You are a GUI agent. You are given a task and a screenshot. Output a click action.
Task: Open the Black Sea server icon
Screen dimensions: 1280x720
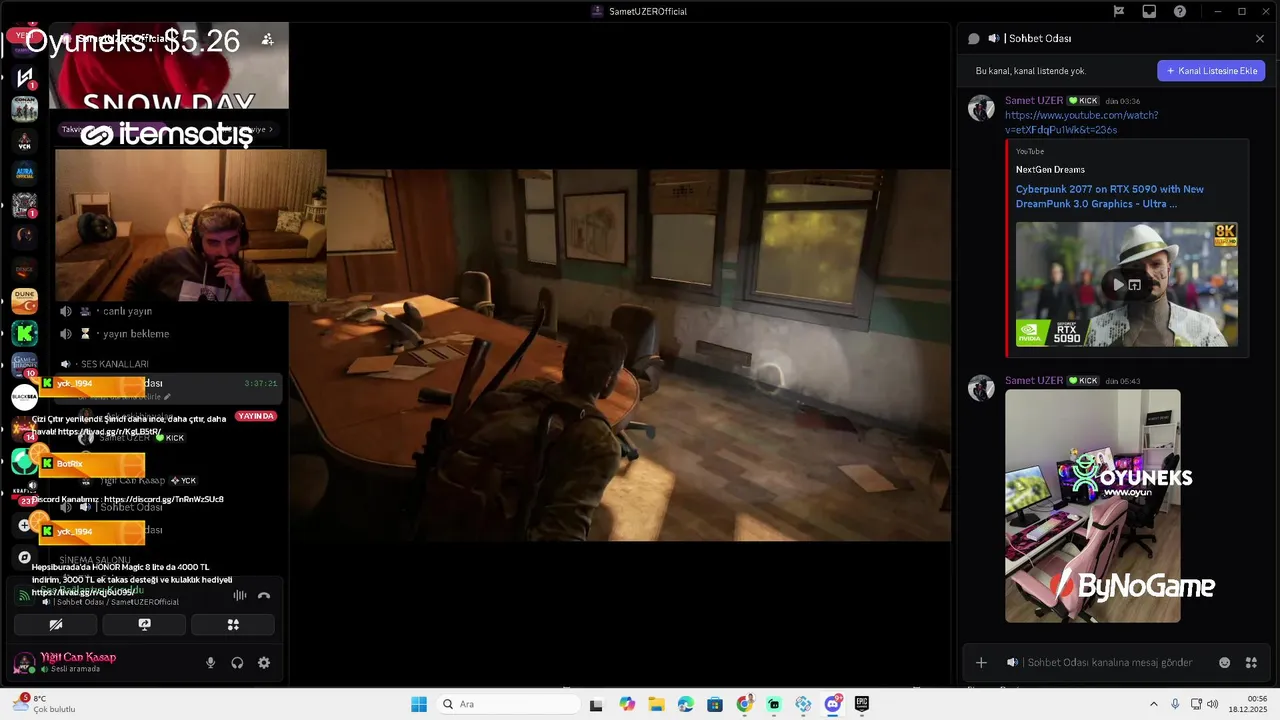point(24,397)
